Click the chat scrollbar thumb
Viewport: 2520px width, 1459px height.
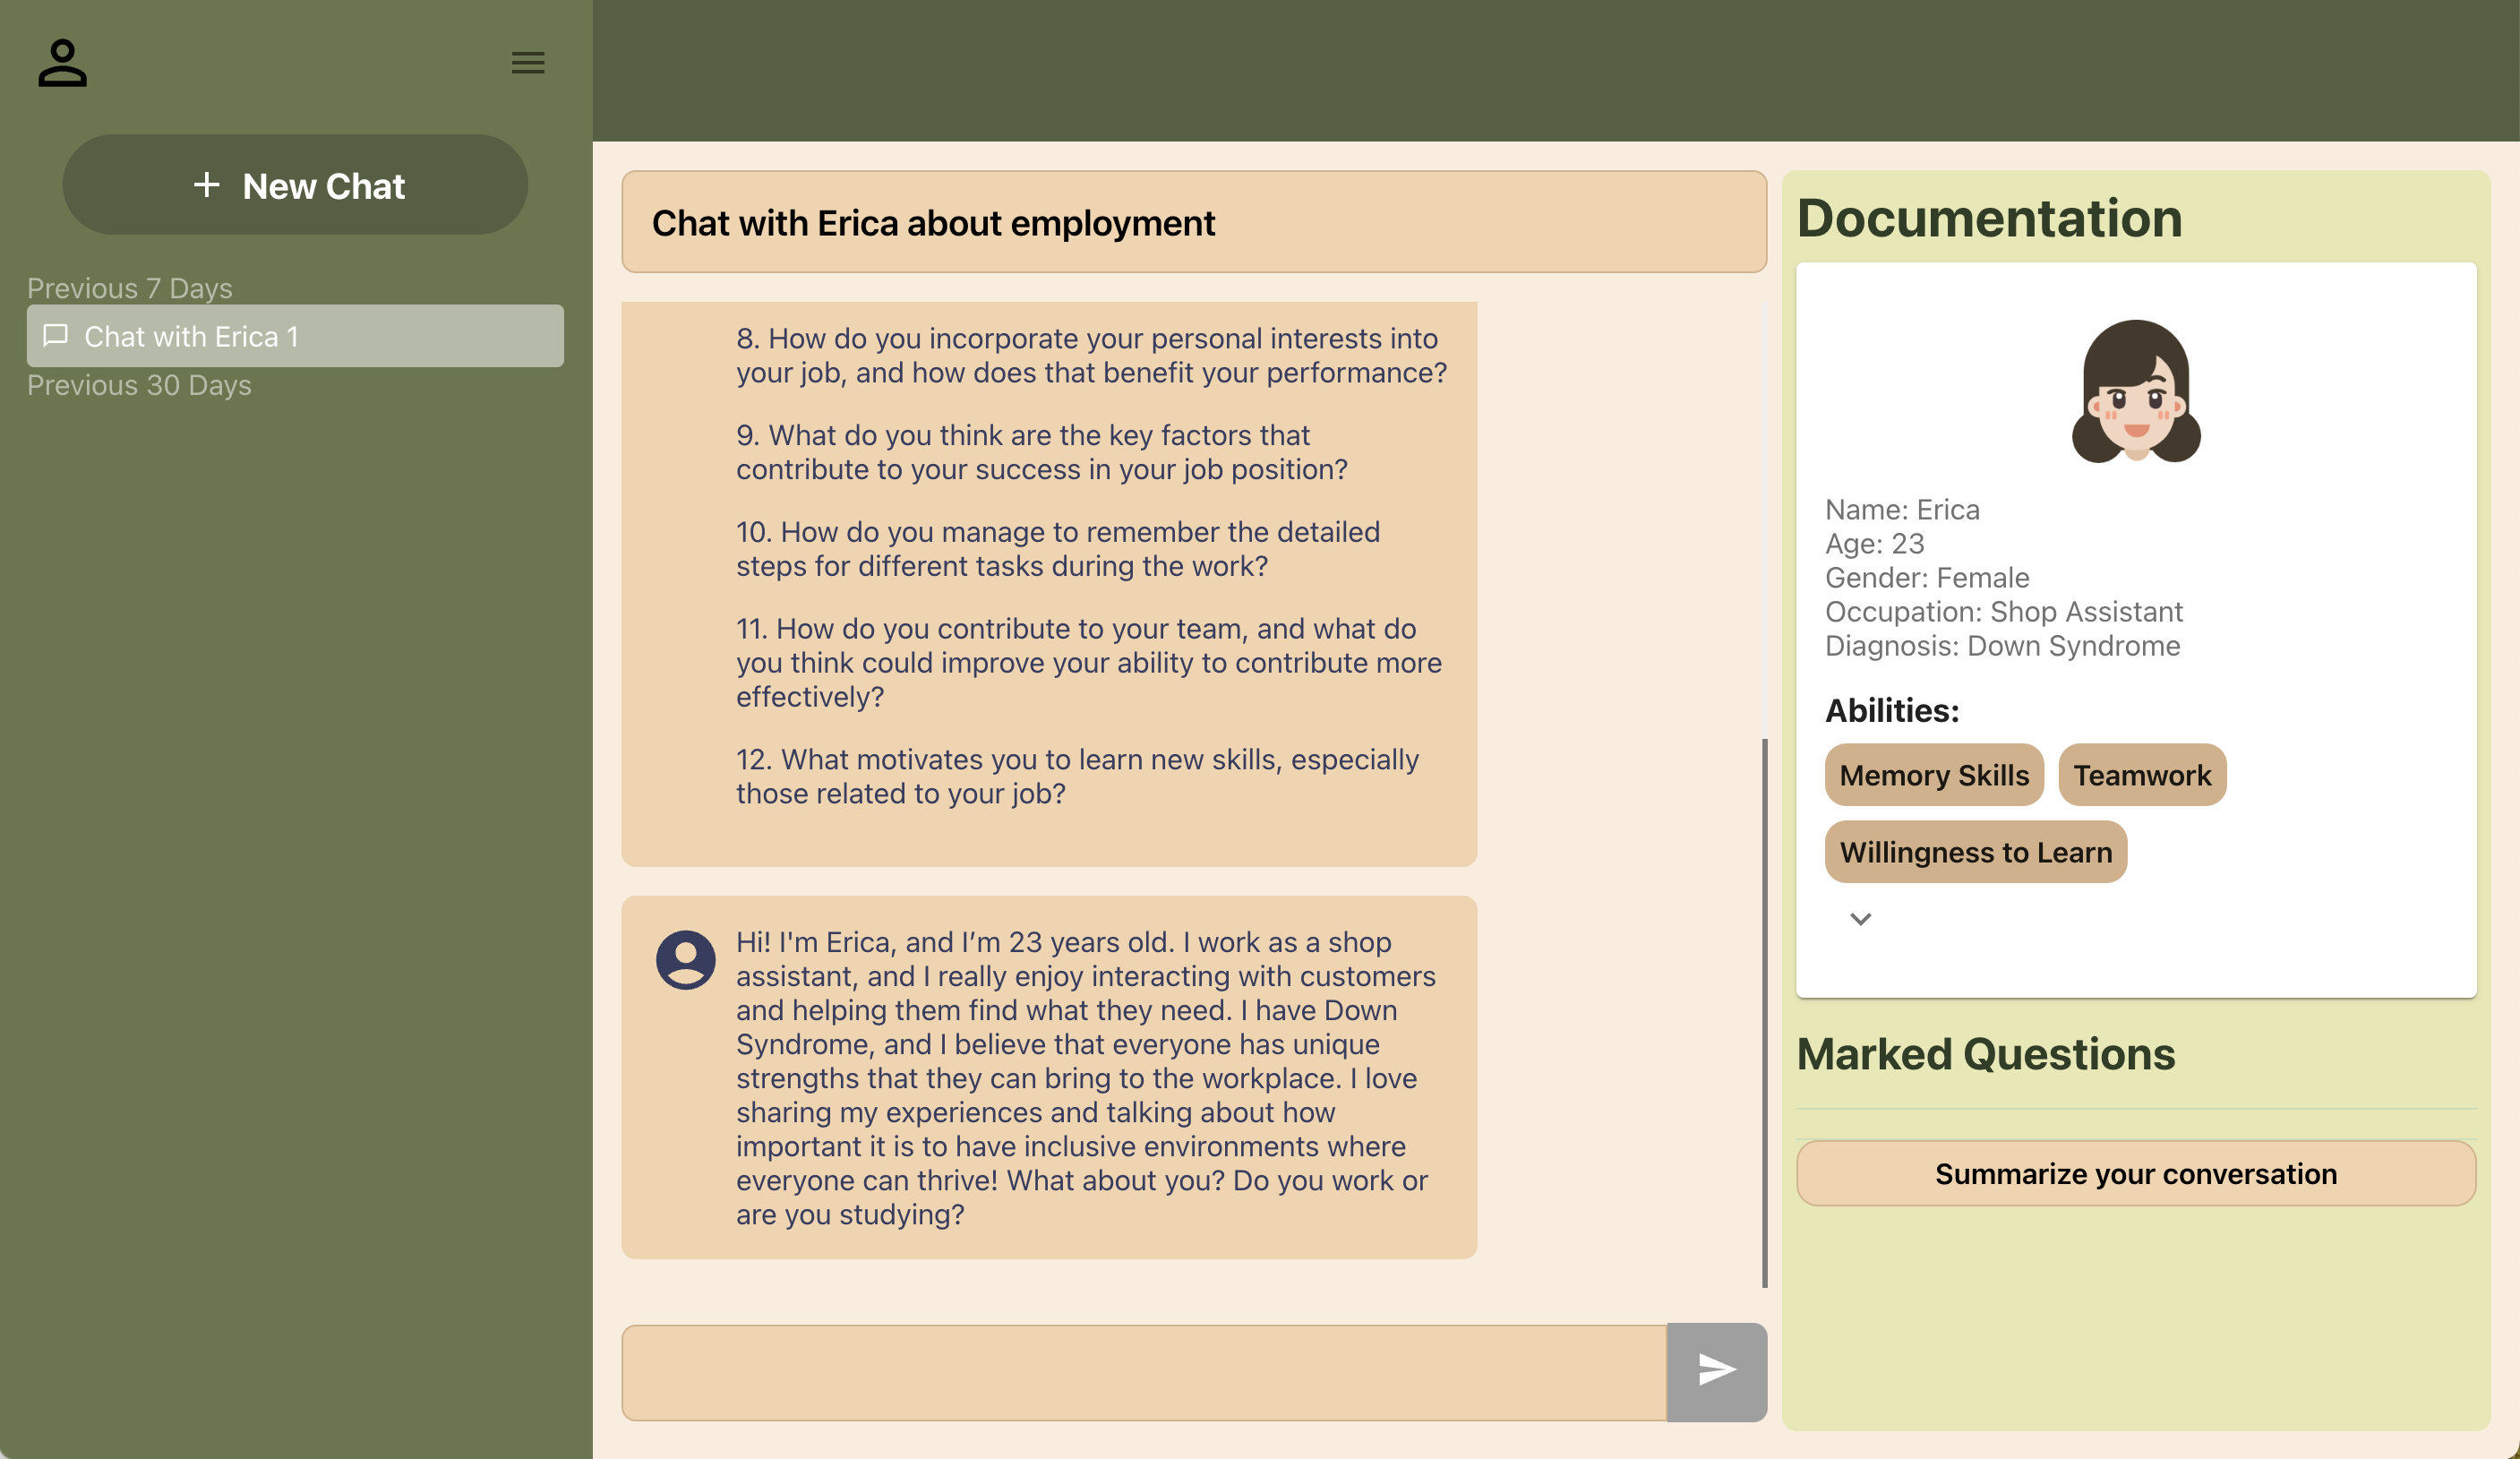(x=1764, y=1012)
